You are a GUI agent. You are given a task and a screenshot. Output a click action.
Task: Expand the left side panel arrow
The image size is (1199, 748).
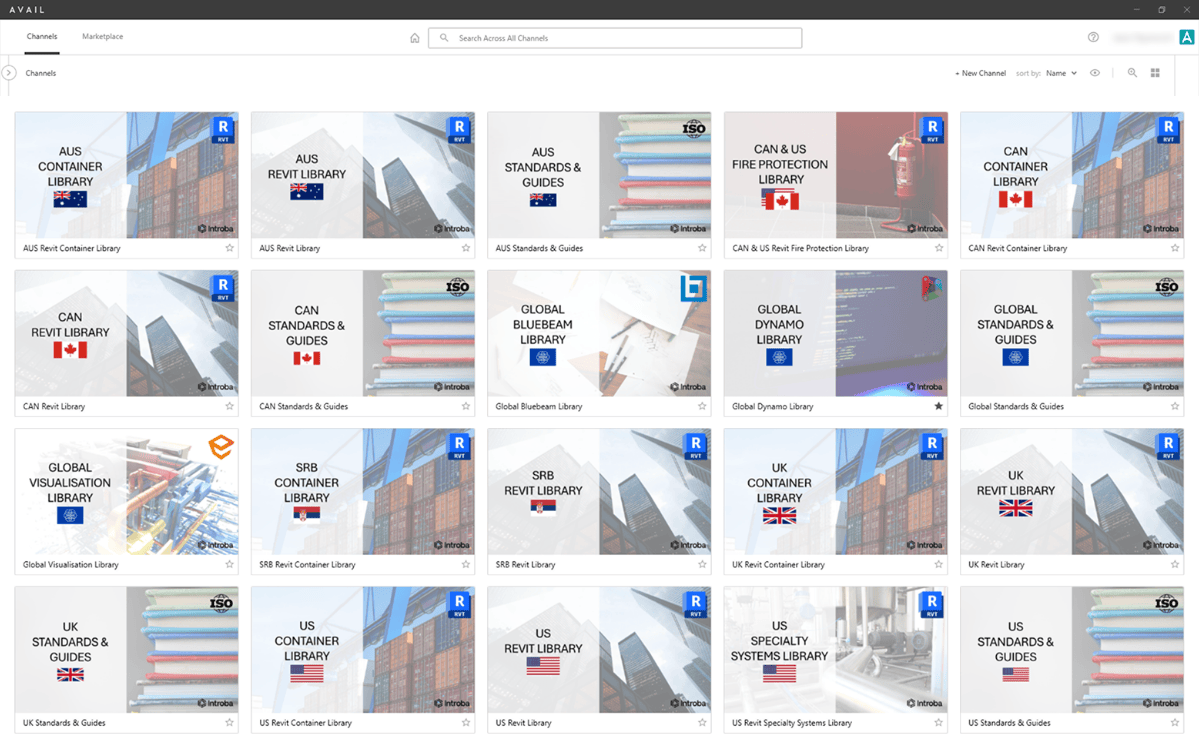9,73
